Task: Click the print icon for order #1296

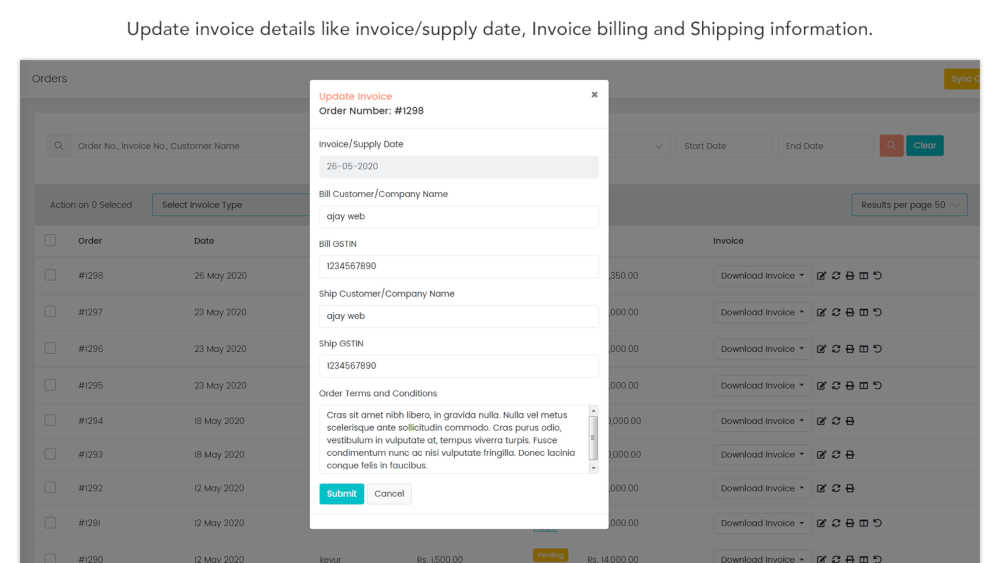Action: tap(849, 349)
